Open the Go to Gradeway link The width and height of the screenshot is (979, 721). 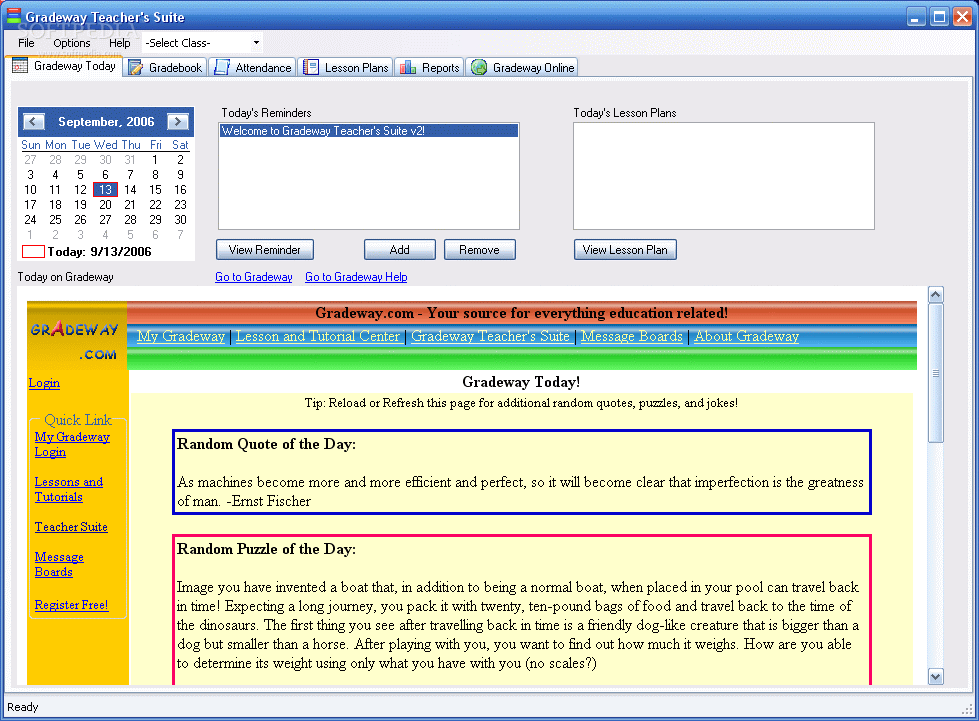click(x=253, y=277)
